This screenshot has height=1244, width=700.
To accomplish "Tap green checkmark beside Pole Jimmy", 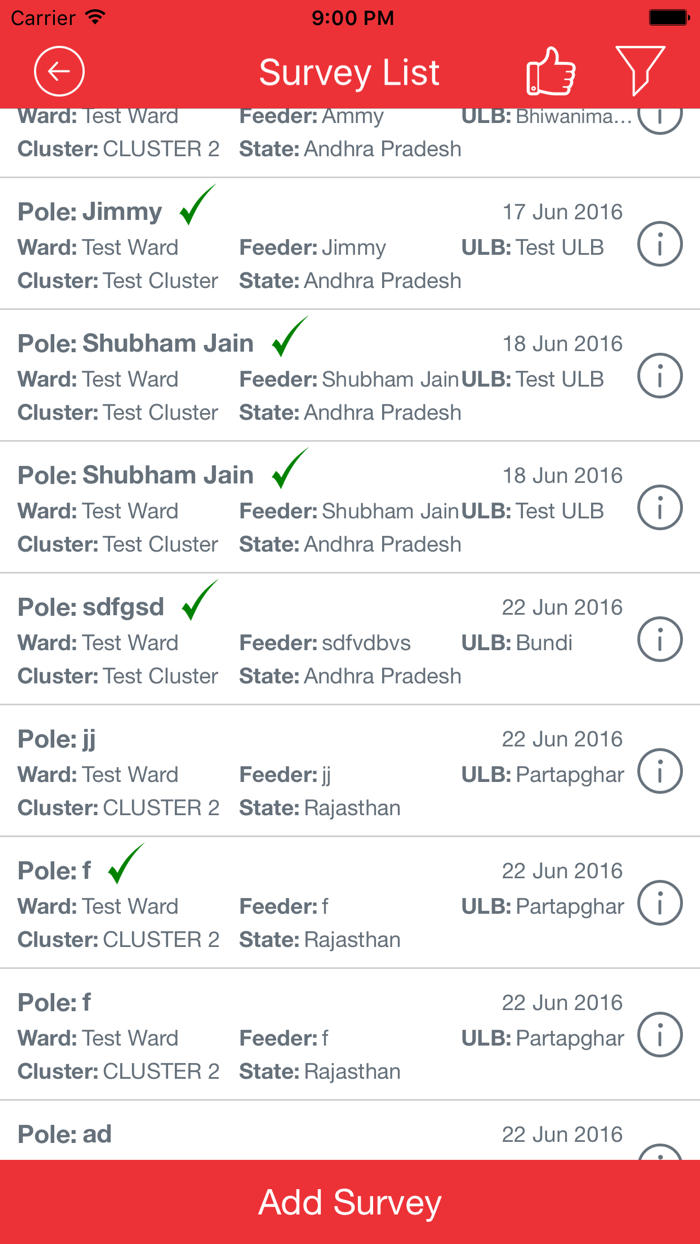I will [198, 205].
